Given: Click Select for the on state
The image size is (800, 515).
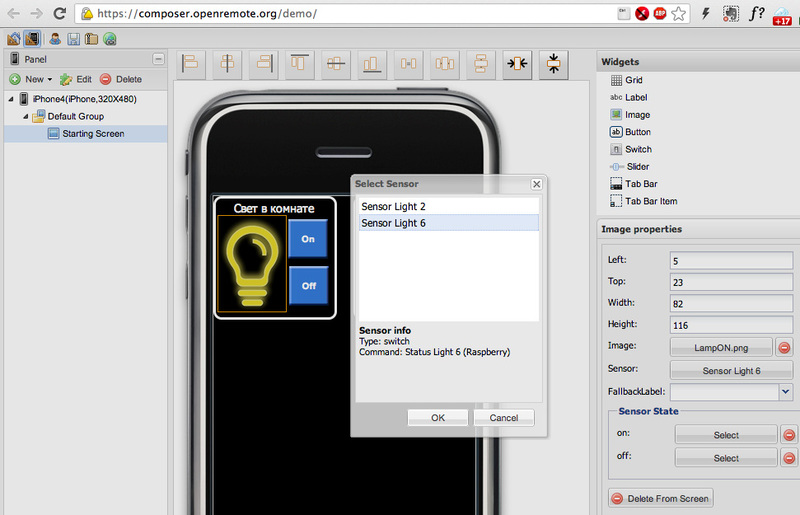Looking at the screenshot, I should point(726,435).
